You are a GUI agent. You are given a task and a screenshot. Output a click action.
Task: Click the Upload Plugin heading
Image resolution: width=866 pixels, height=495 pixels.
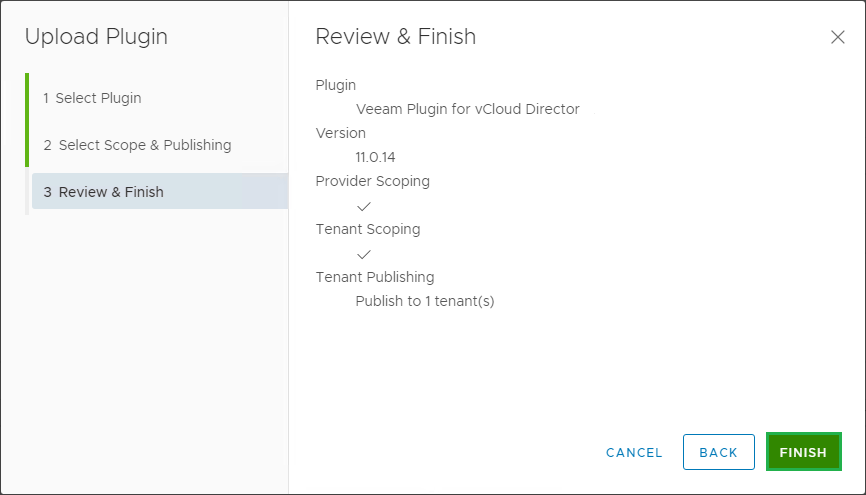pos(96,37)
